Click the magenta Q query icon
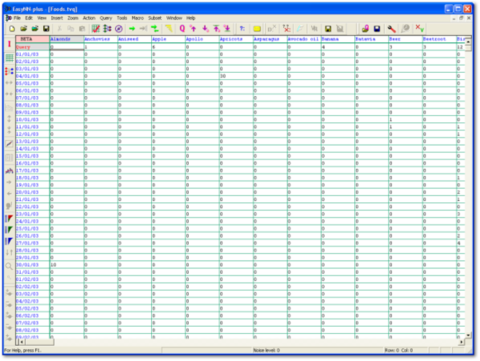480x361 pixels. click(x=182, y=29)
